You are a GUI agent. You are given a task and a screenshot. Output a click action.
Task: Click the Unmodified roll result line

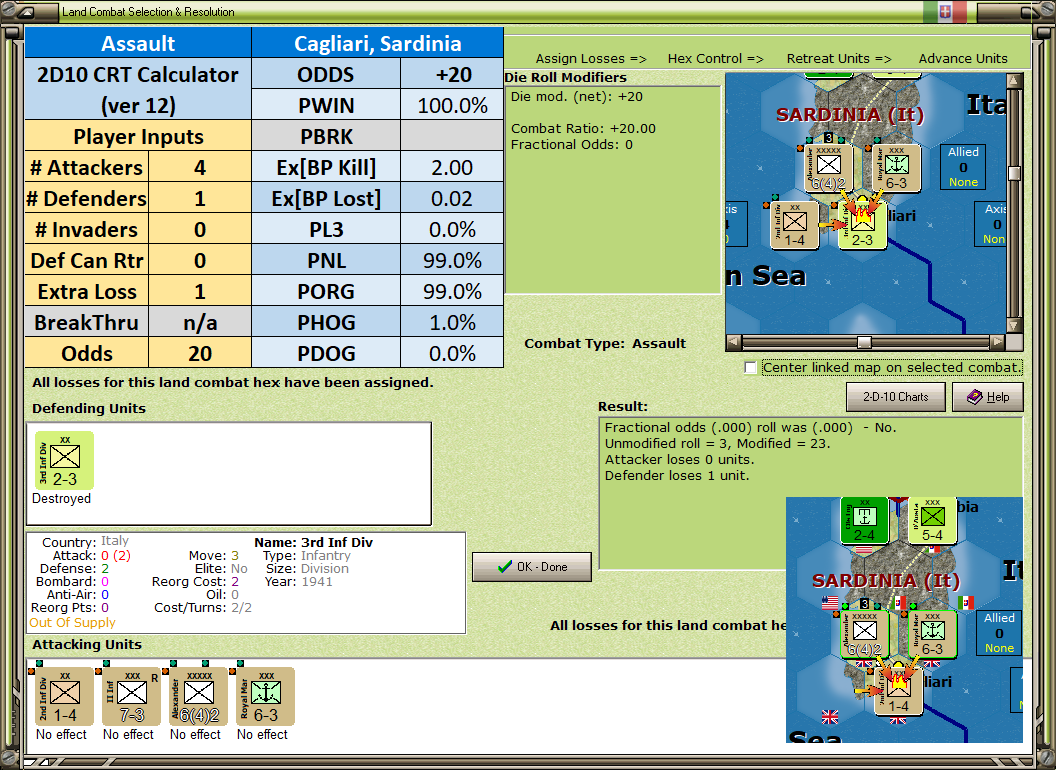click(x=718, y=444)
